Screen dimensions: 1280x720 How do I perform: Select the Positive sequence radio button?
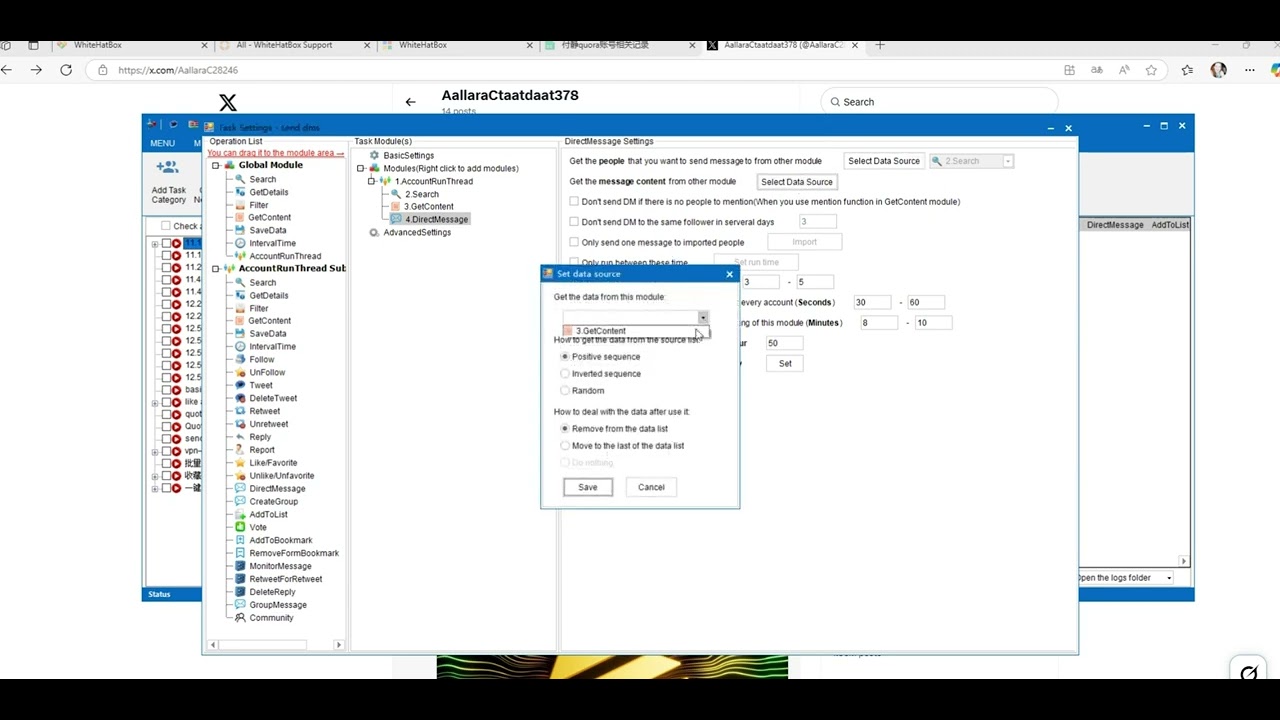click(565, 356)
